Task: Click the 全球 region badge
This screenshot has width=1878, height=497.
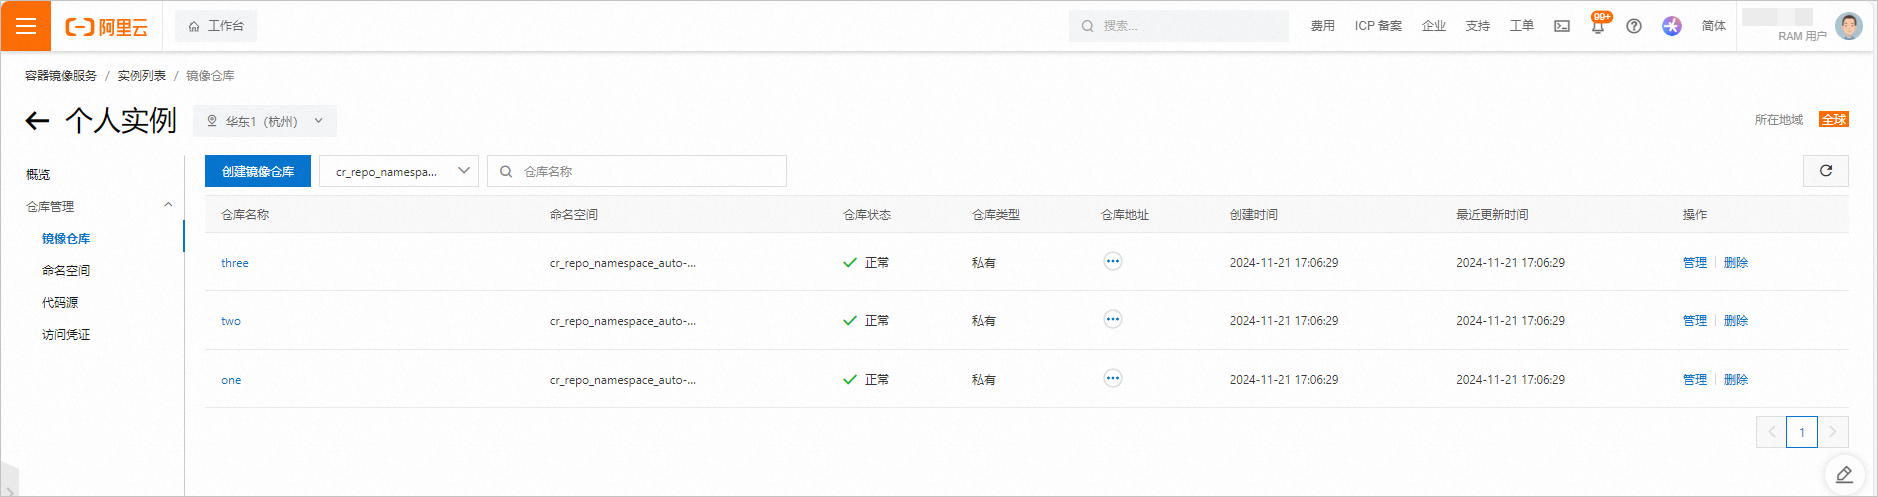Action: [x=1834, y=119]
